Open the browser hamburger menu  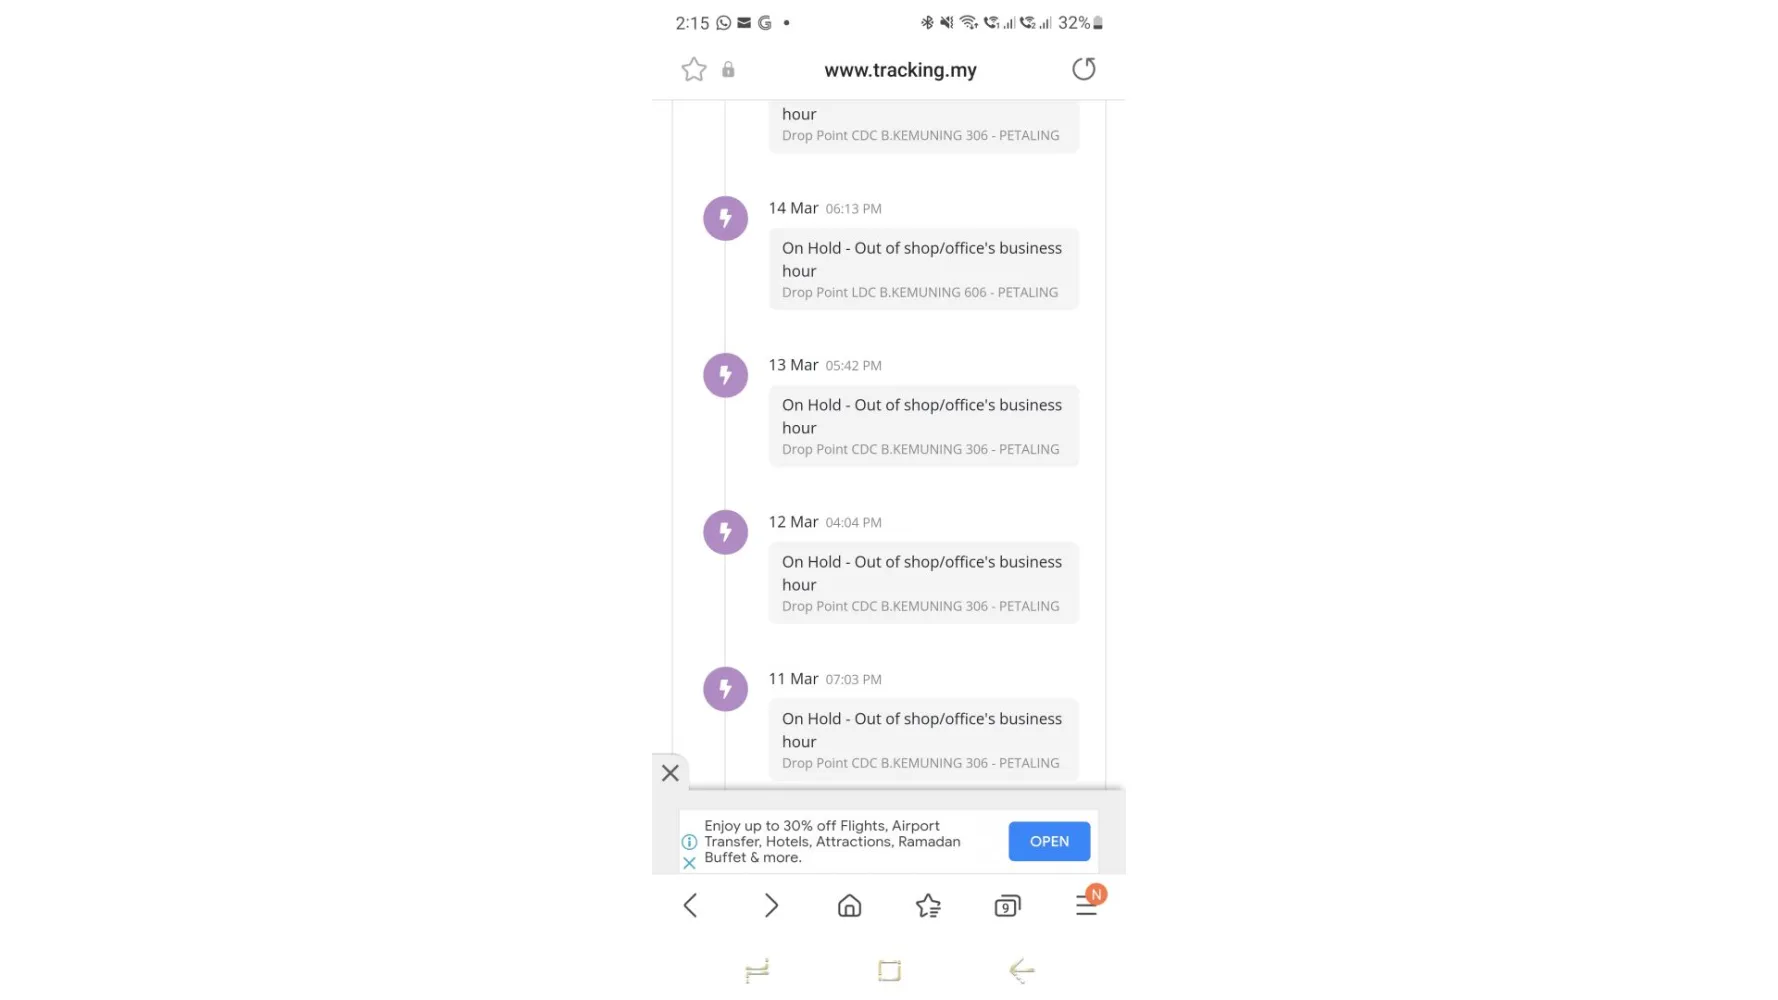pos(1087,904)
